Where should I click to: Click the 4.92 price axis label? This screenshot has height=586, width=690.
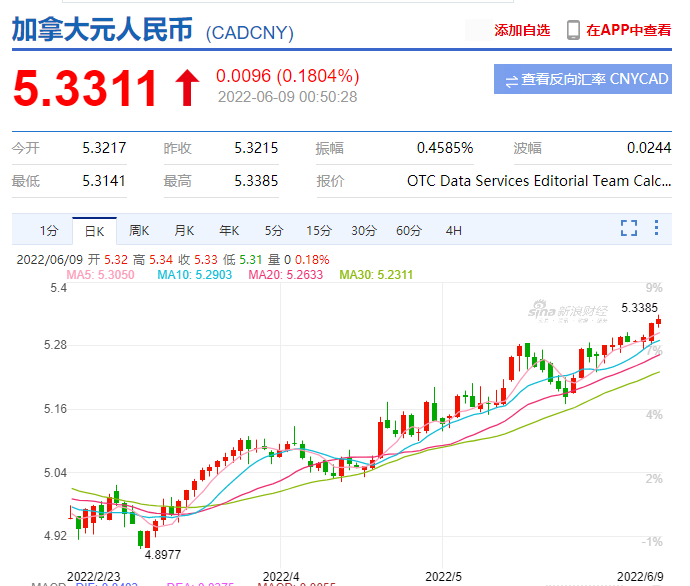(55, 536)
